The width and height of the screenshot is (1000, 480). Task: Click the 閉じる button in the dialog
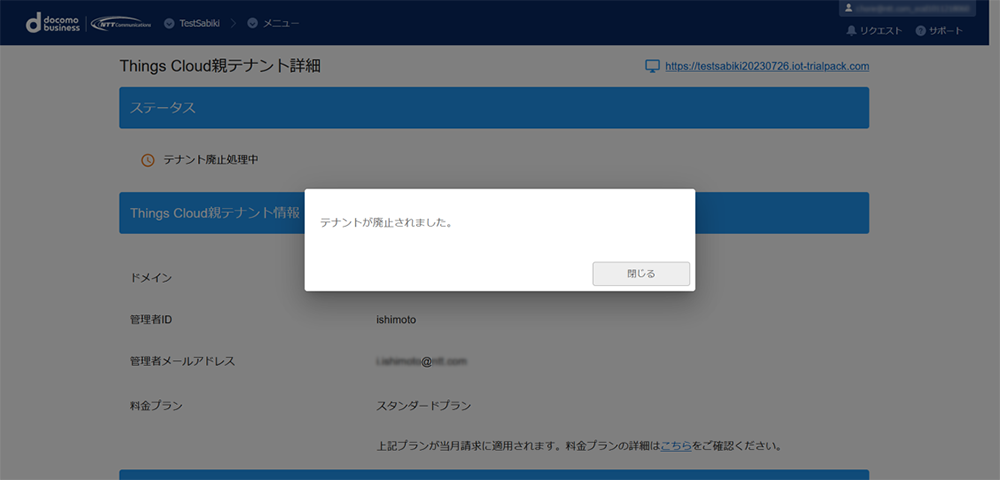(x=641, y=273)
